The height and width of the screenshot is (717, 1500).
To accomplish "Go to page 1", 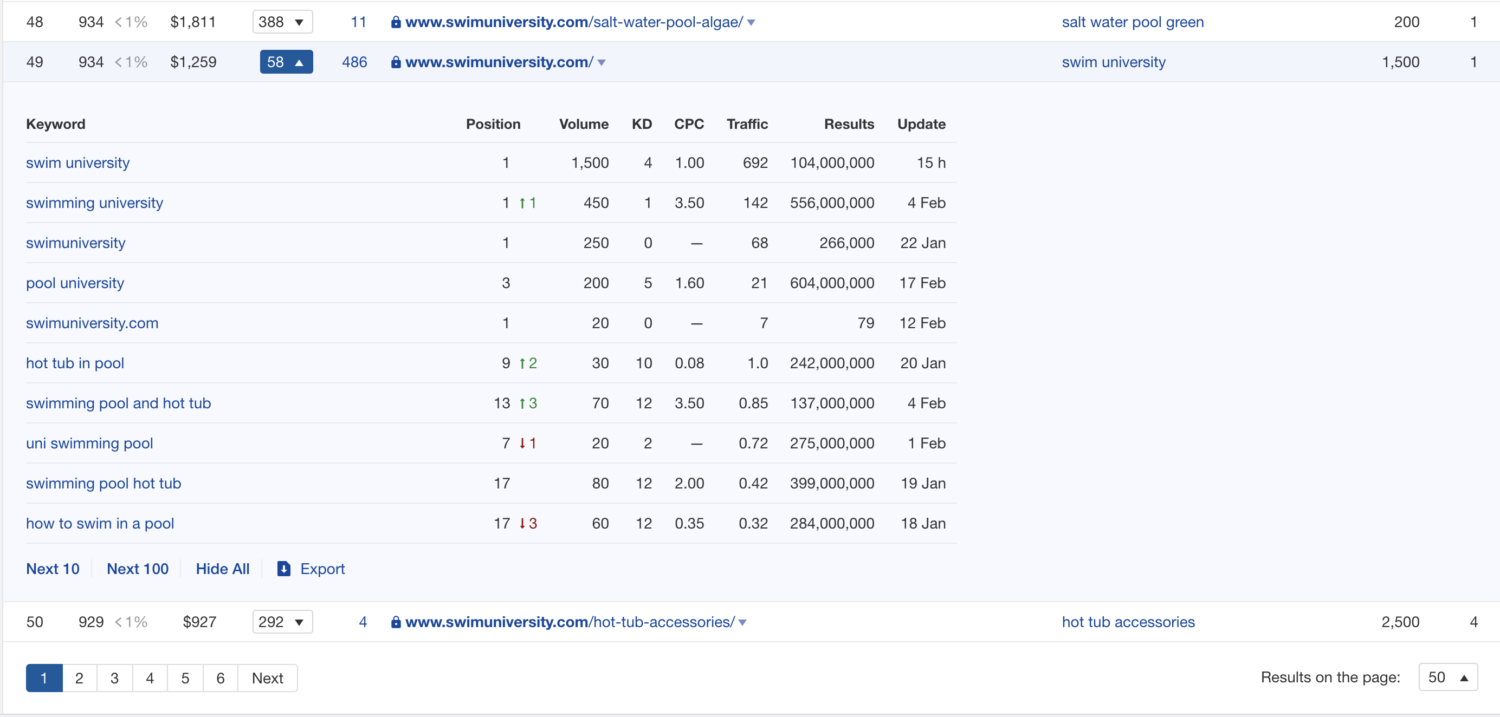I will tap(44, 678).
